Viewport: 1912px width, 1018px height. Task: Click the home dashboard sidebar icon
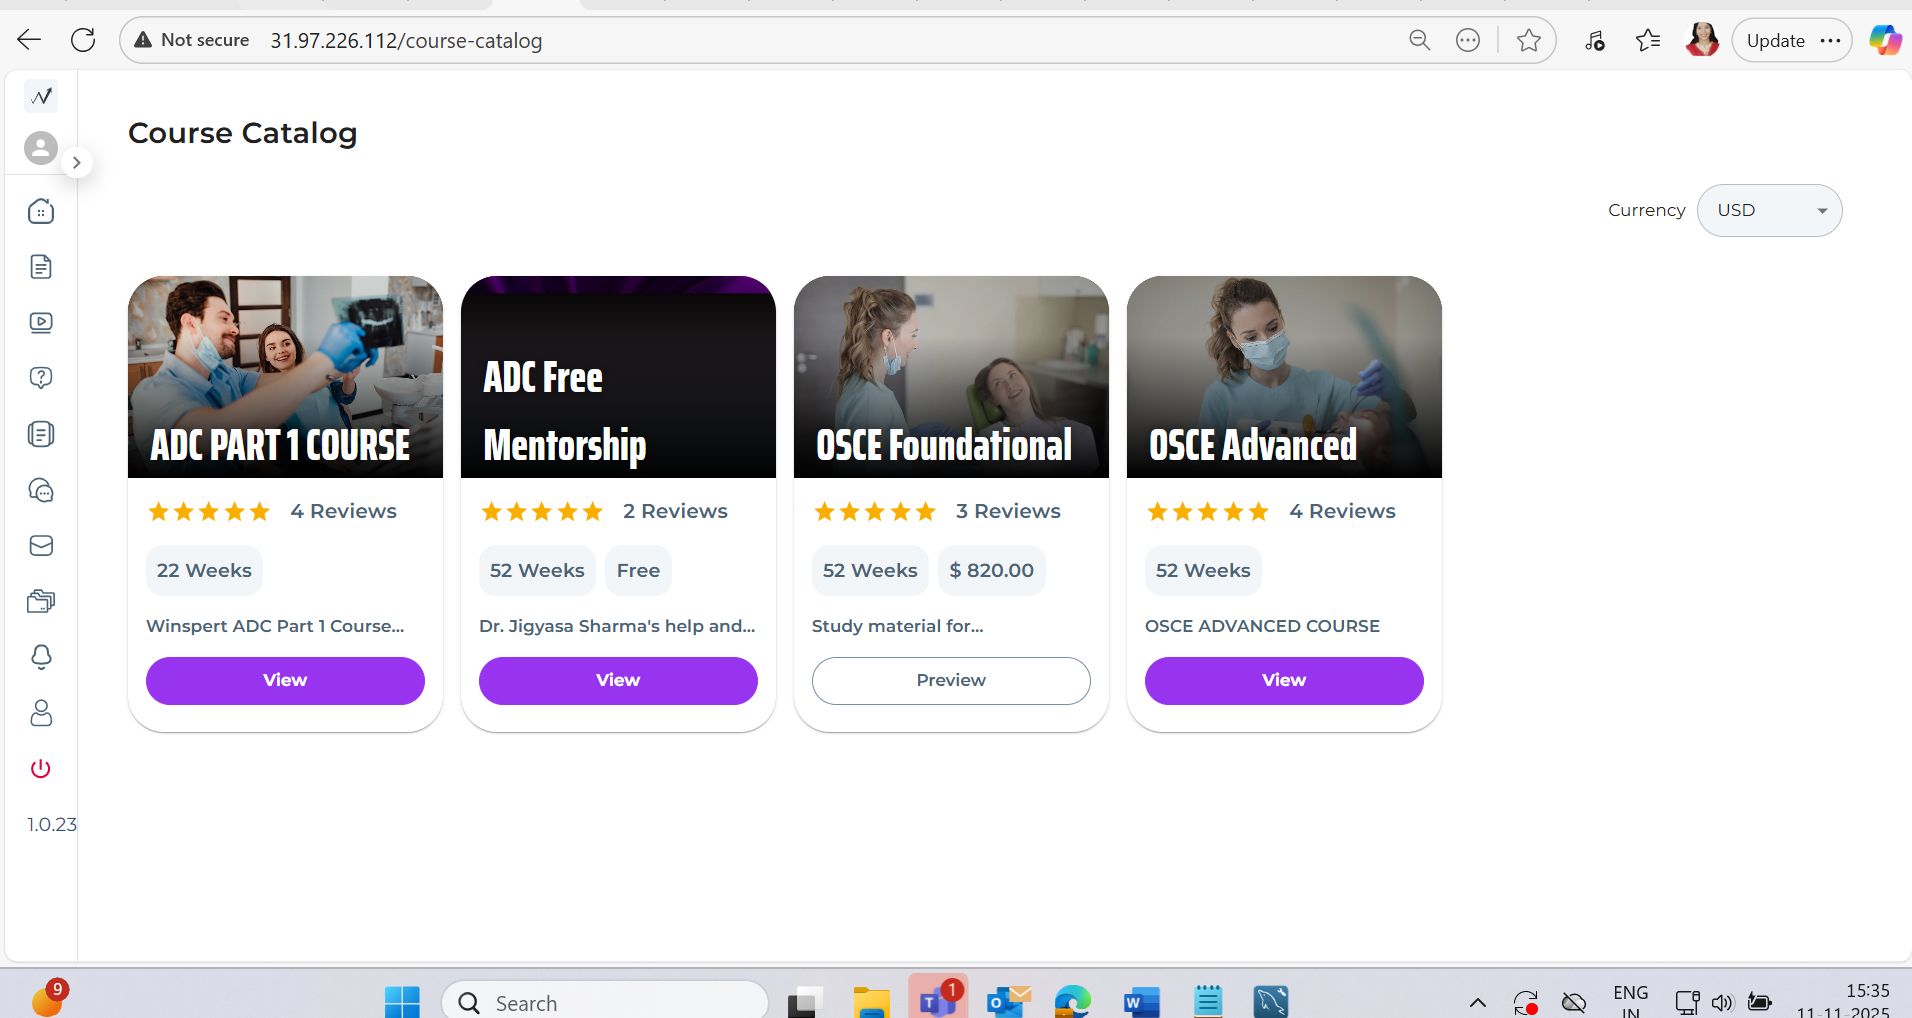point(41,211)
